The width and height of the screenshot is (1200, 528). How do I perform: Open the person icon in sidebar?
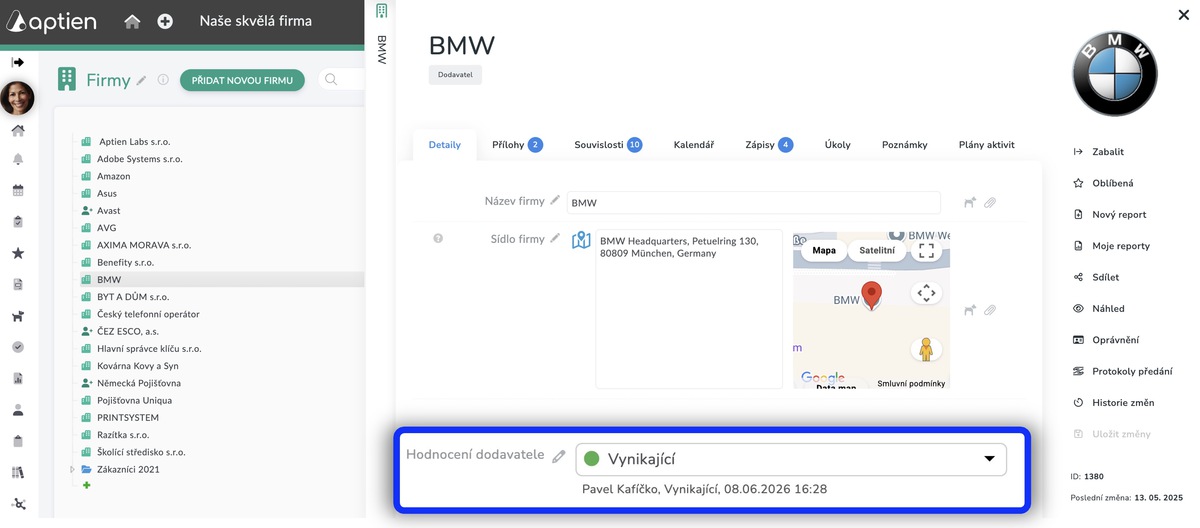click(17, 409)
